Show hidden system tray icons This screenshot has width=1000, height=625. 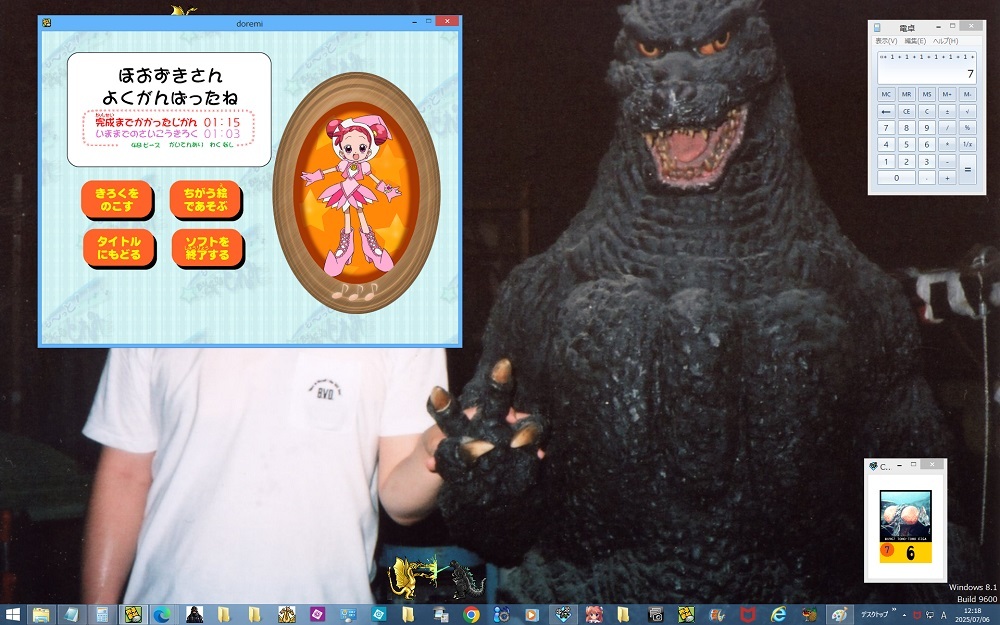click(904, 615)
